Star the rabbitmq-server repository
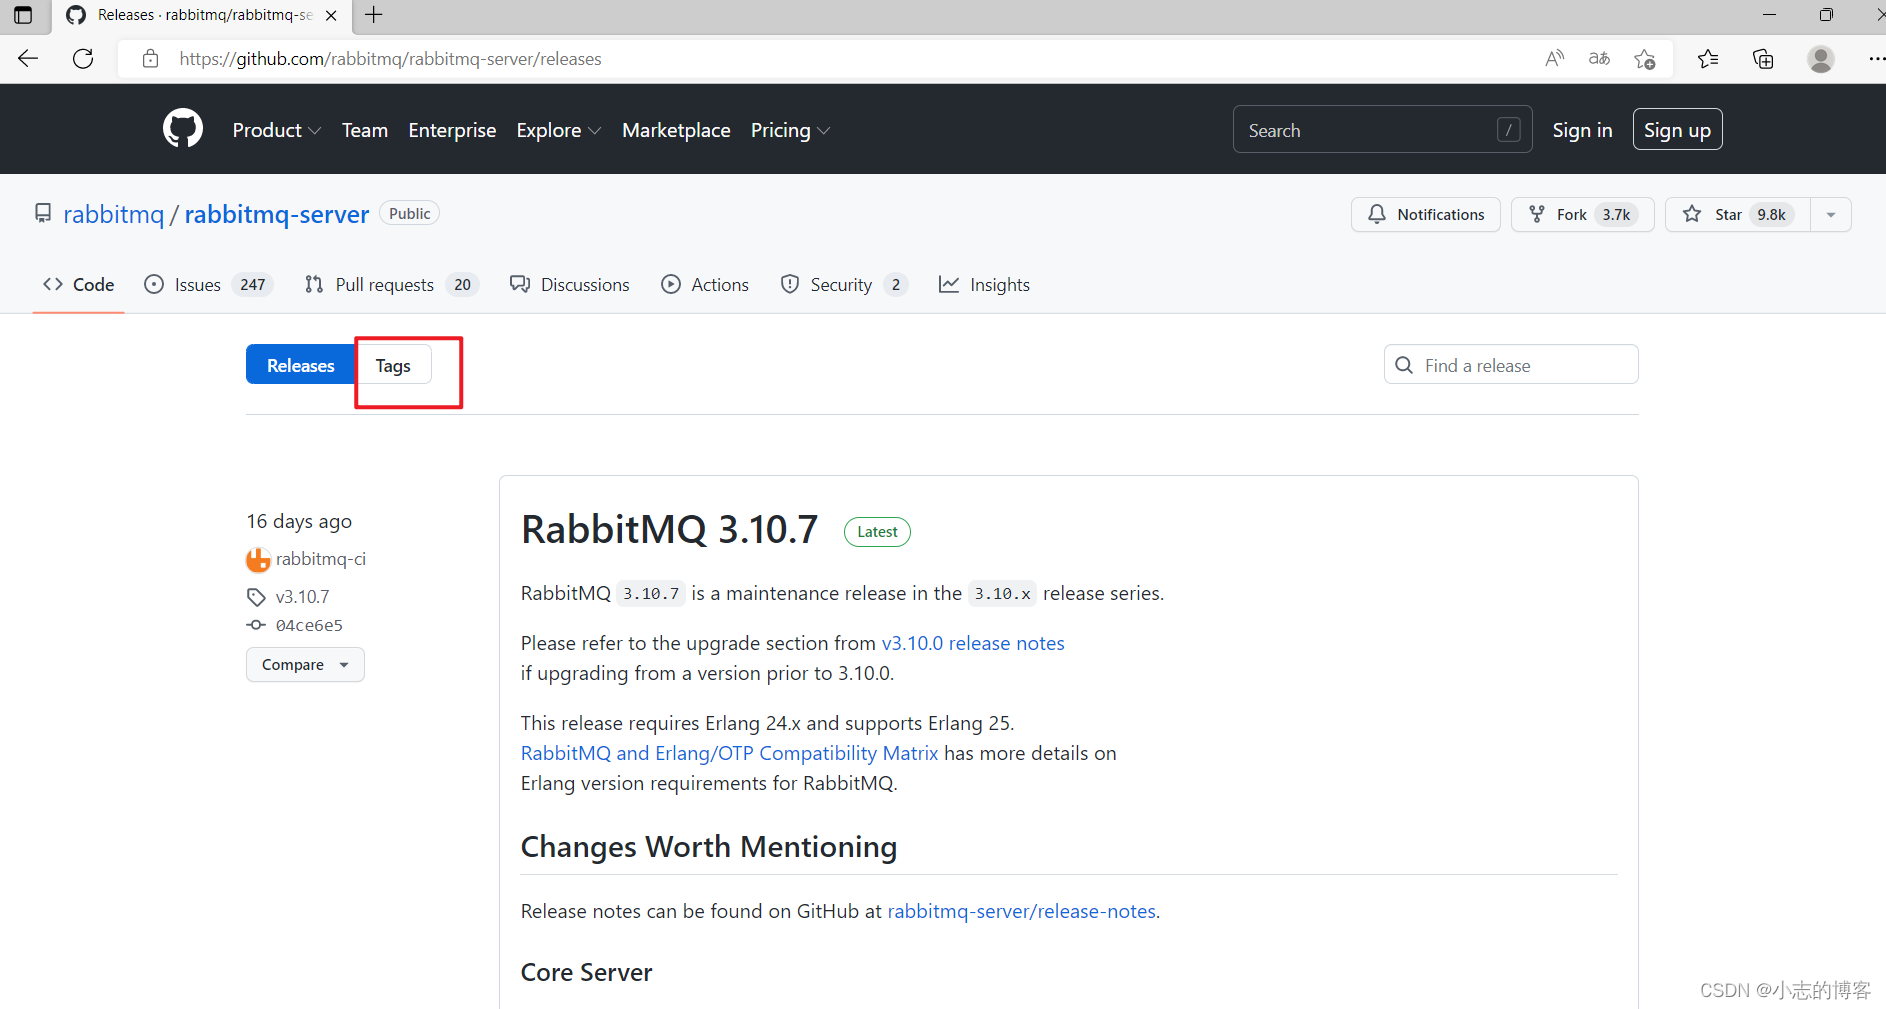Viewport: 1886px width, 1009px height. pos(1738,214)
